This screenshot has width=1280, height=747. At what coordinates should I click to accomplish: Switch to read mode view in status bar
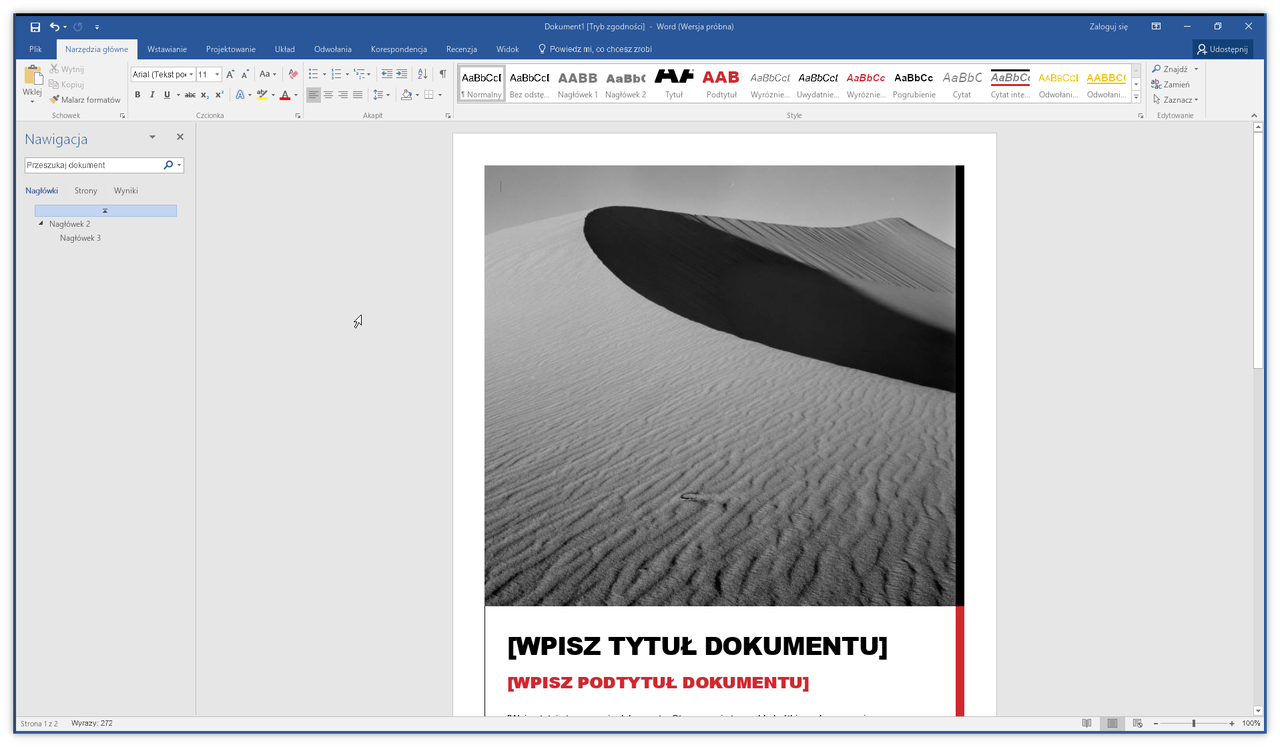click(x=1087, y=723)
